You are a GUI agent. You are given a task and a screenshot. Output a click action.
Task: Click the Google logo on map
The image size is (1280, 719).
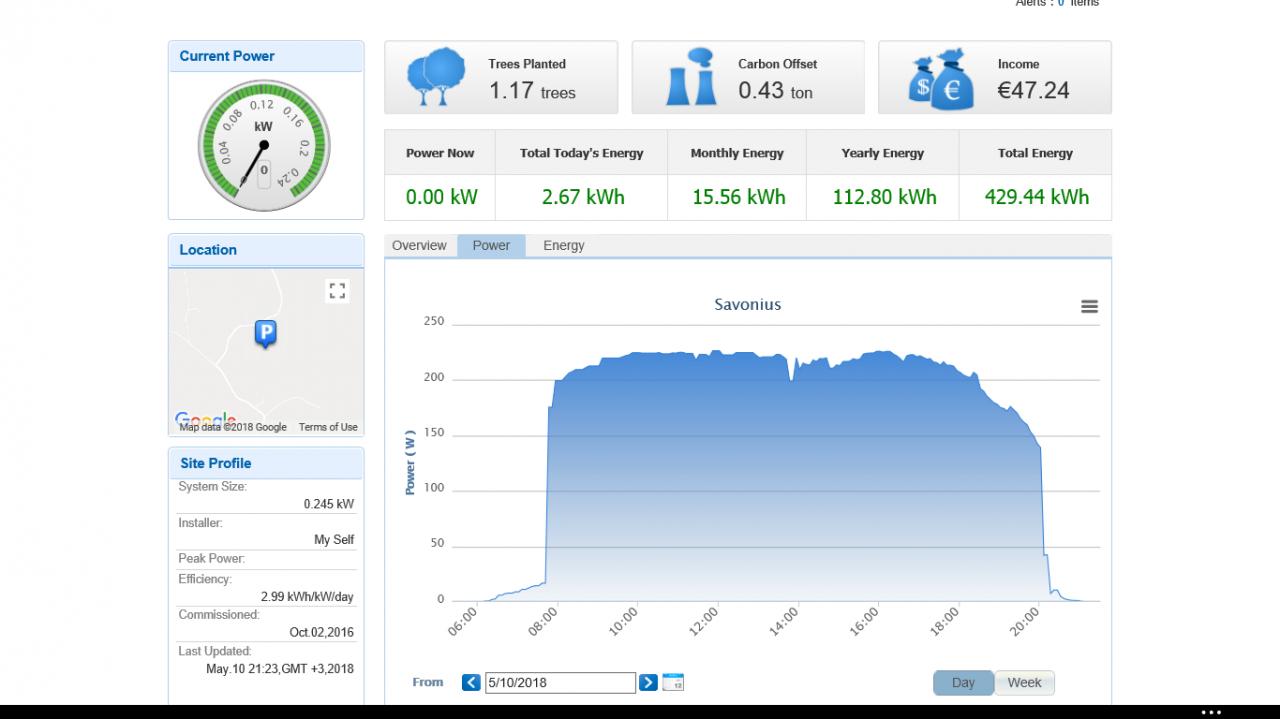206,420
